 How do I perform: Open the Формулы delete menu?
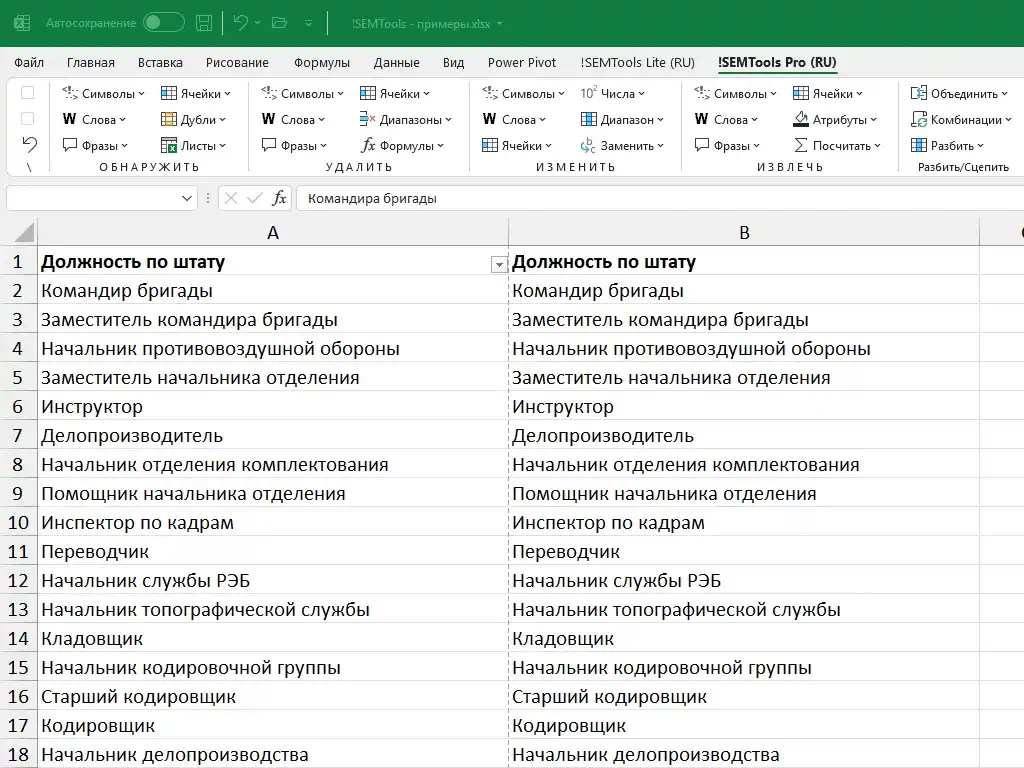click(402, 146)
